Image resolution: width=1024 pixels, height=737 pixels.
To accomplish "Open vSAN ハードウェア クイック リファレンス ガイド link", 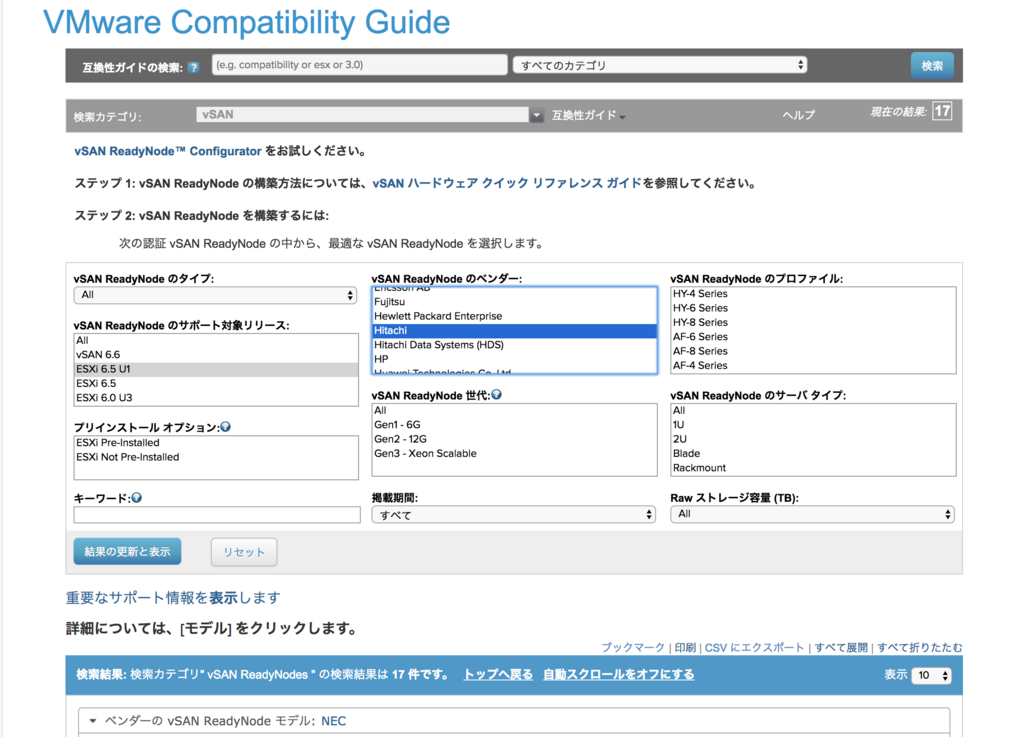I will 507,183.
